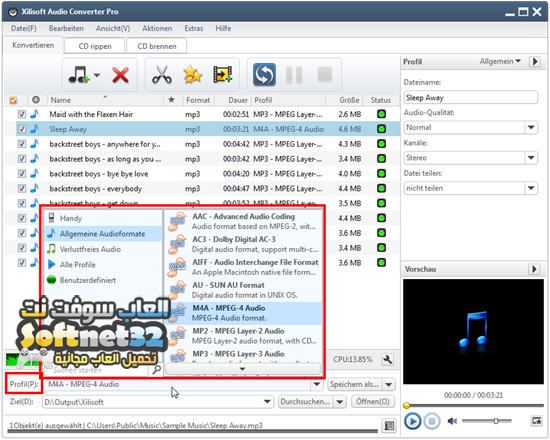Expand the Durchsuchen arrow menu
Viewport: 550px width, 440px height.
(340, 401)
